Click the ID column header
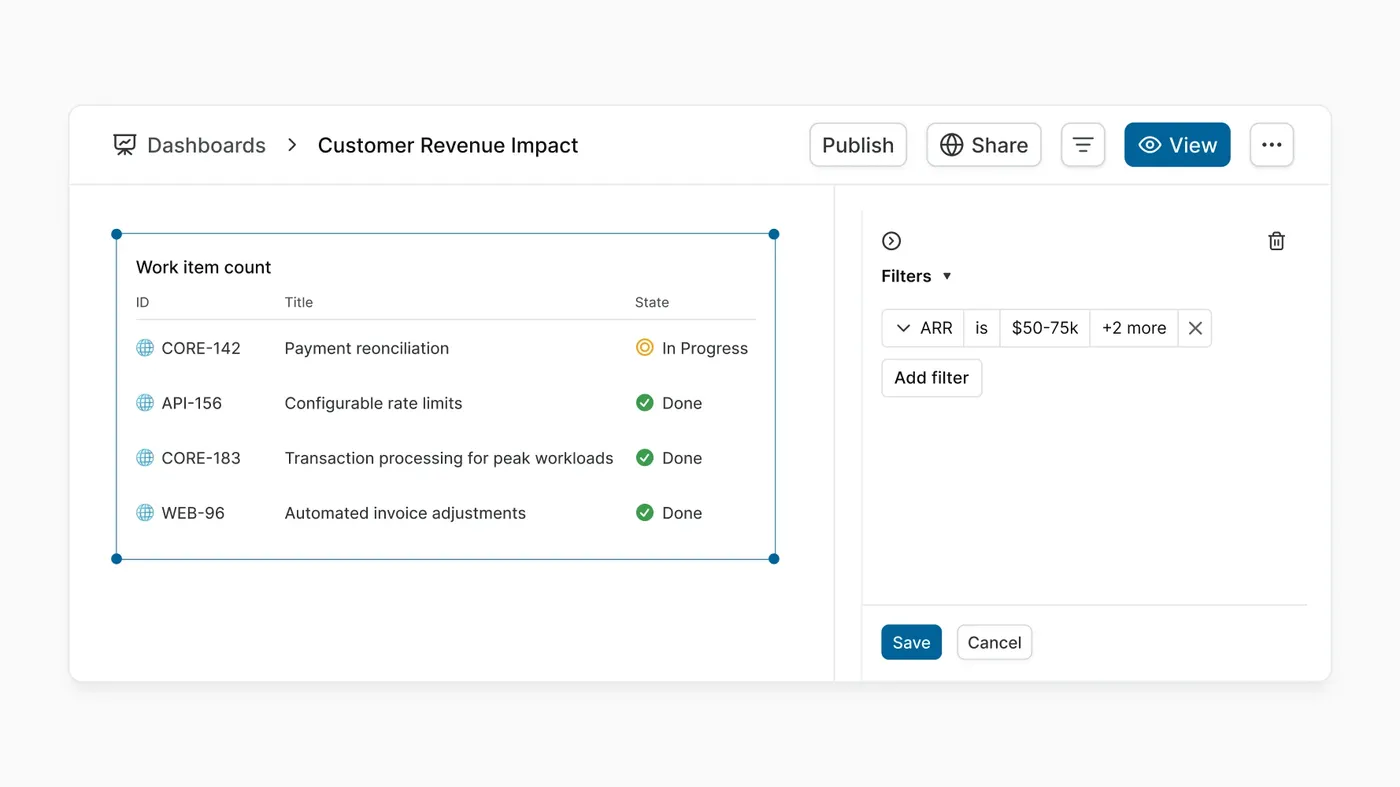This screenshot has width=1400, height=787. tap(143, 302)
